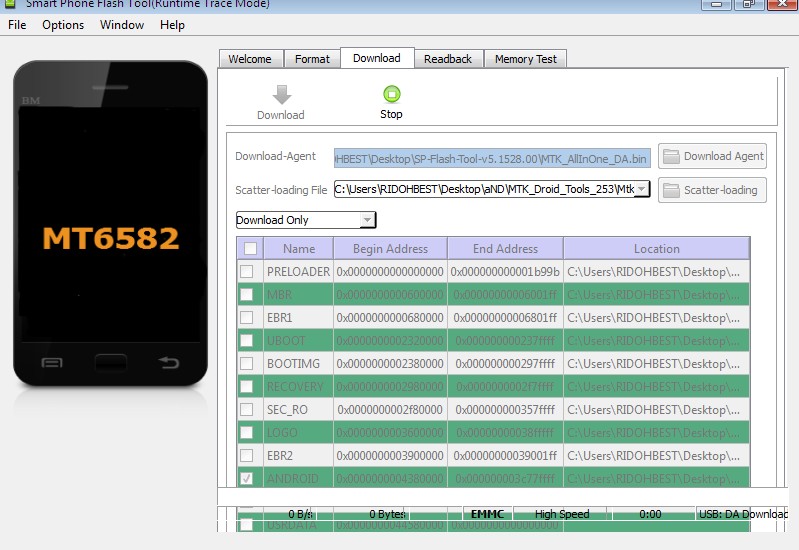Viewport: 799px width, 550px height.
Task: Switch to the Readback tab
Action: 448,59
